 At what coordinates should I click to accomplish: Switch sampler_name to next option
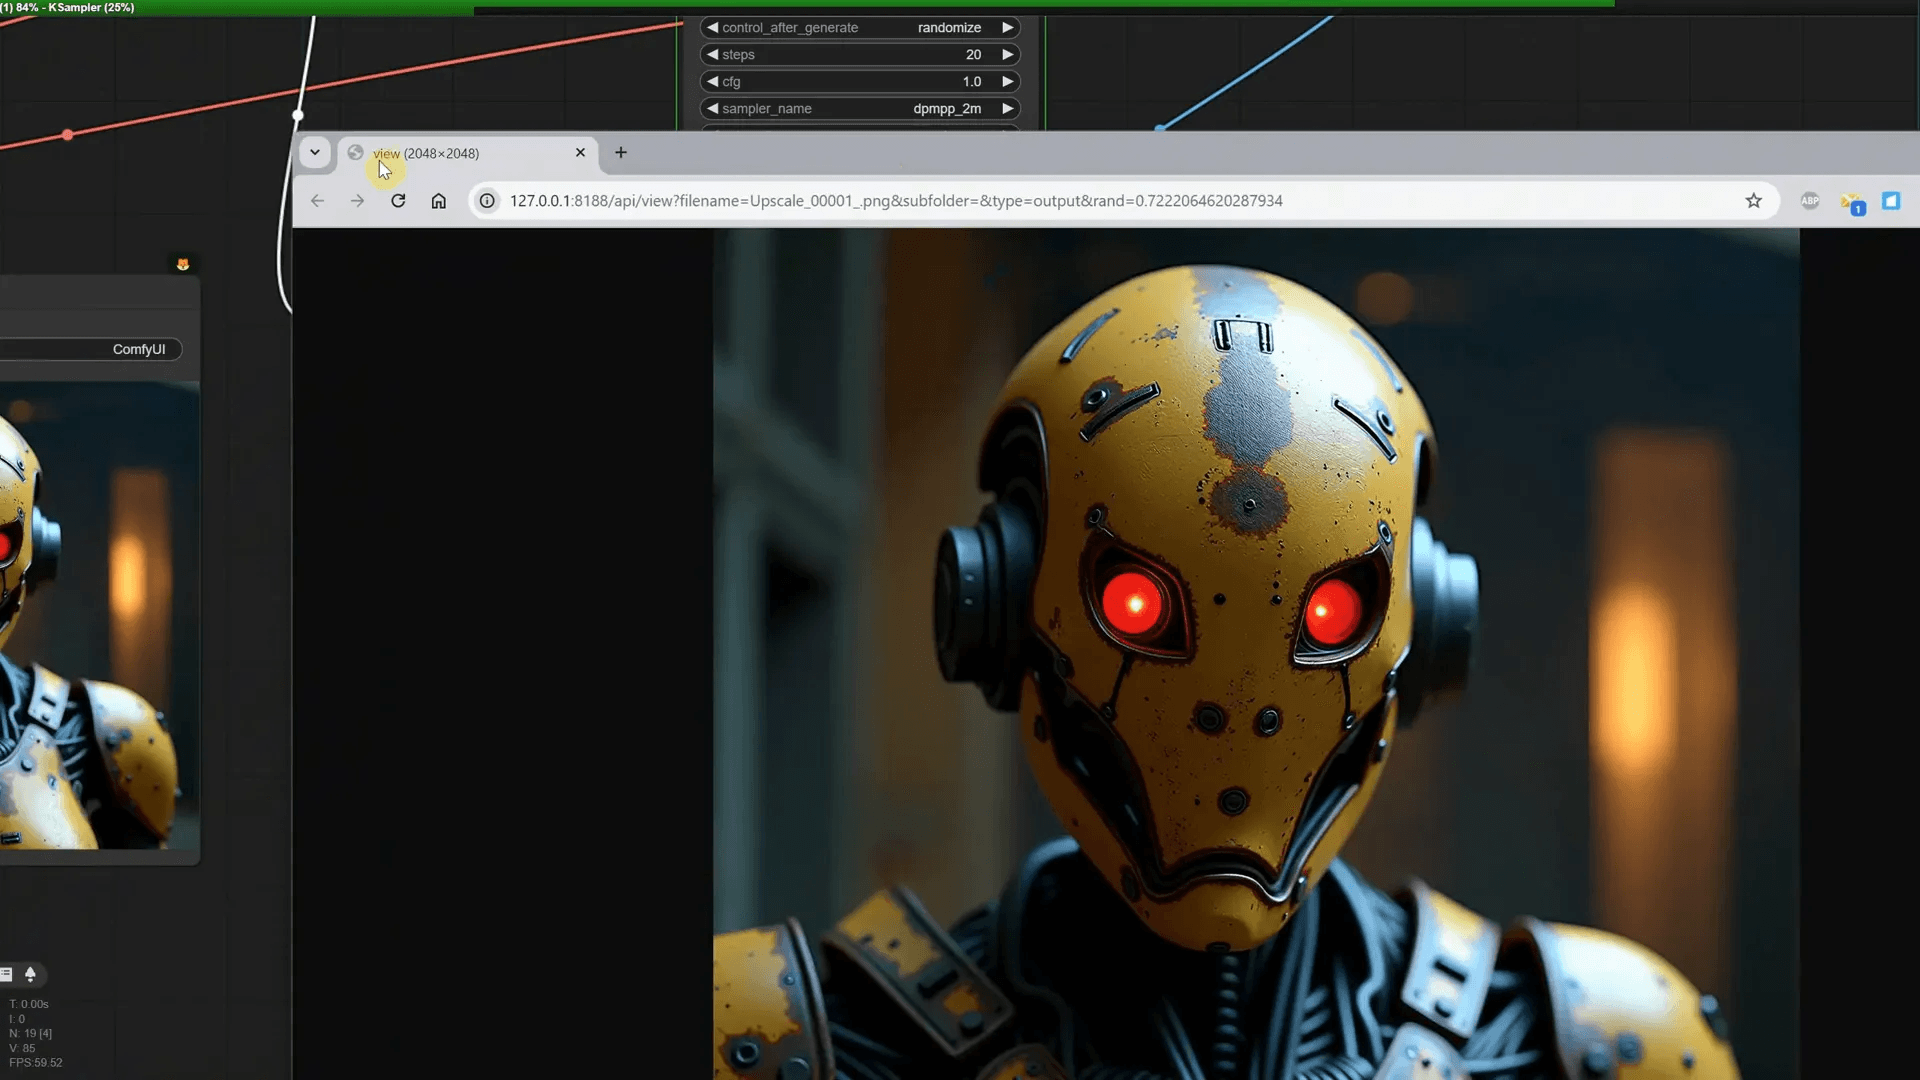point(1007,109)
